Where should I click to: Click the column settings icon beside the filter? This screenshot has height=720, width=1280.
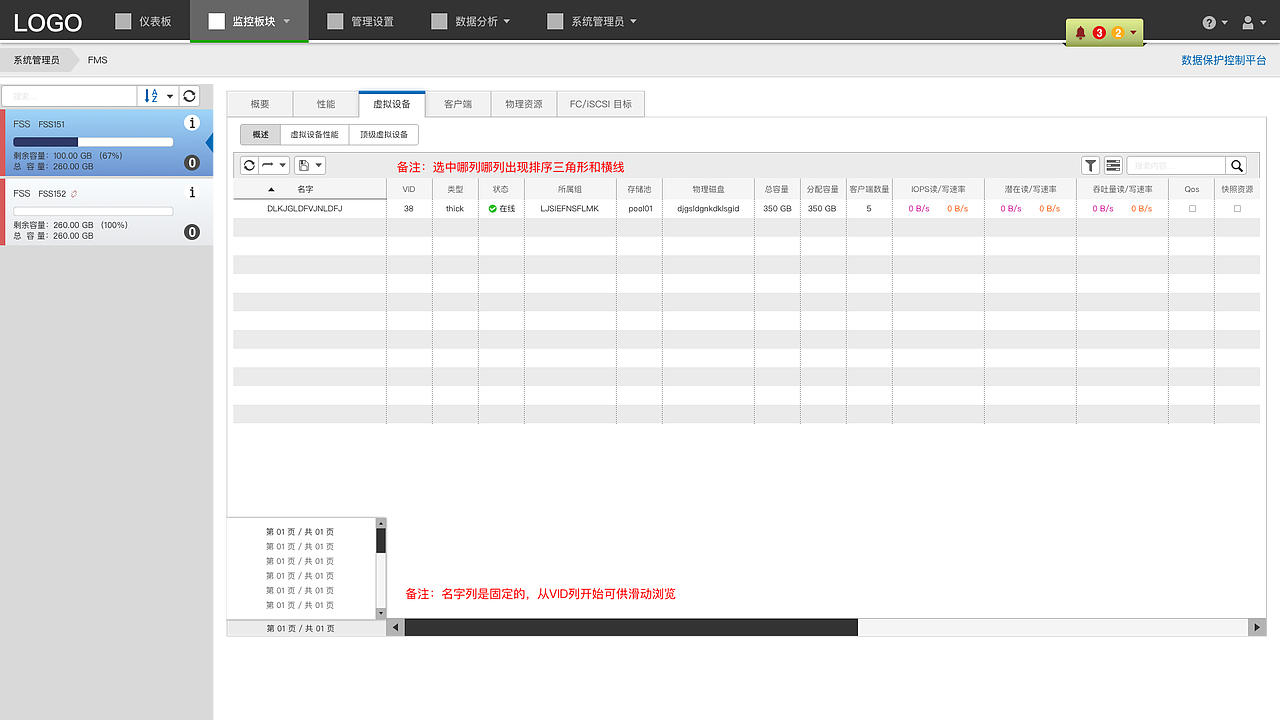[x=1113, y=165]
